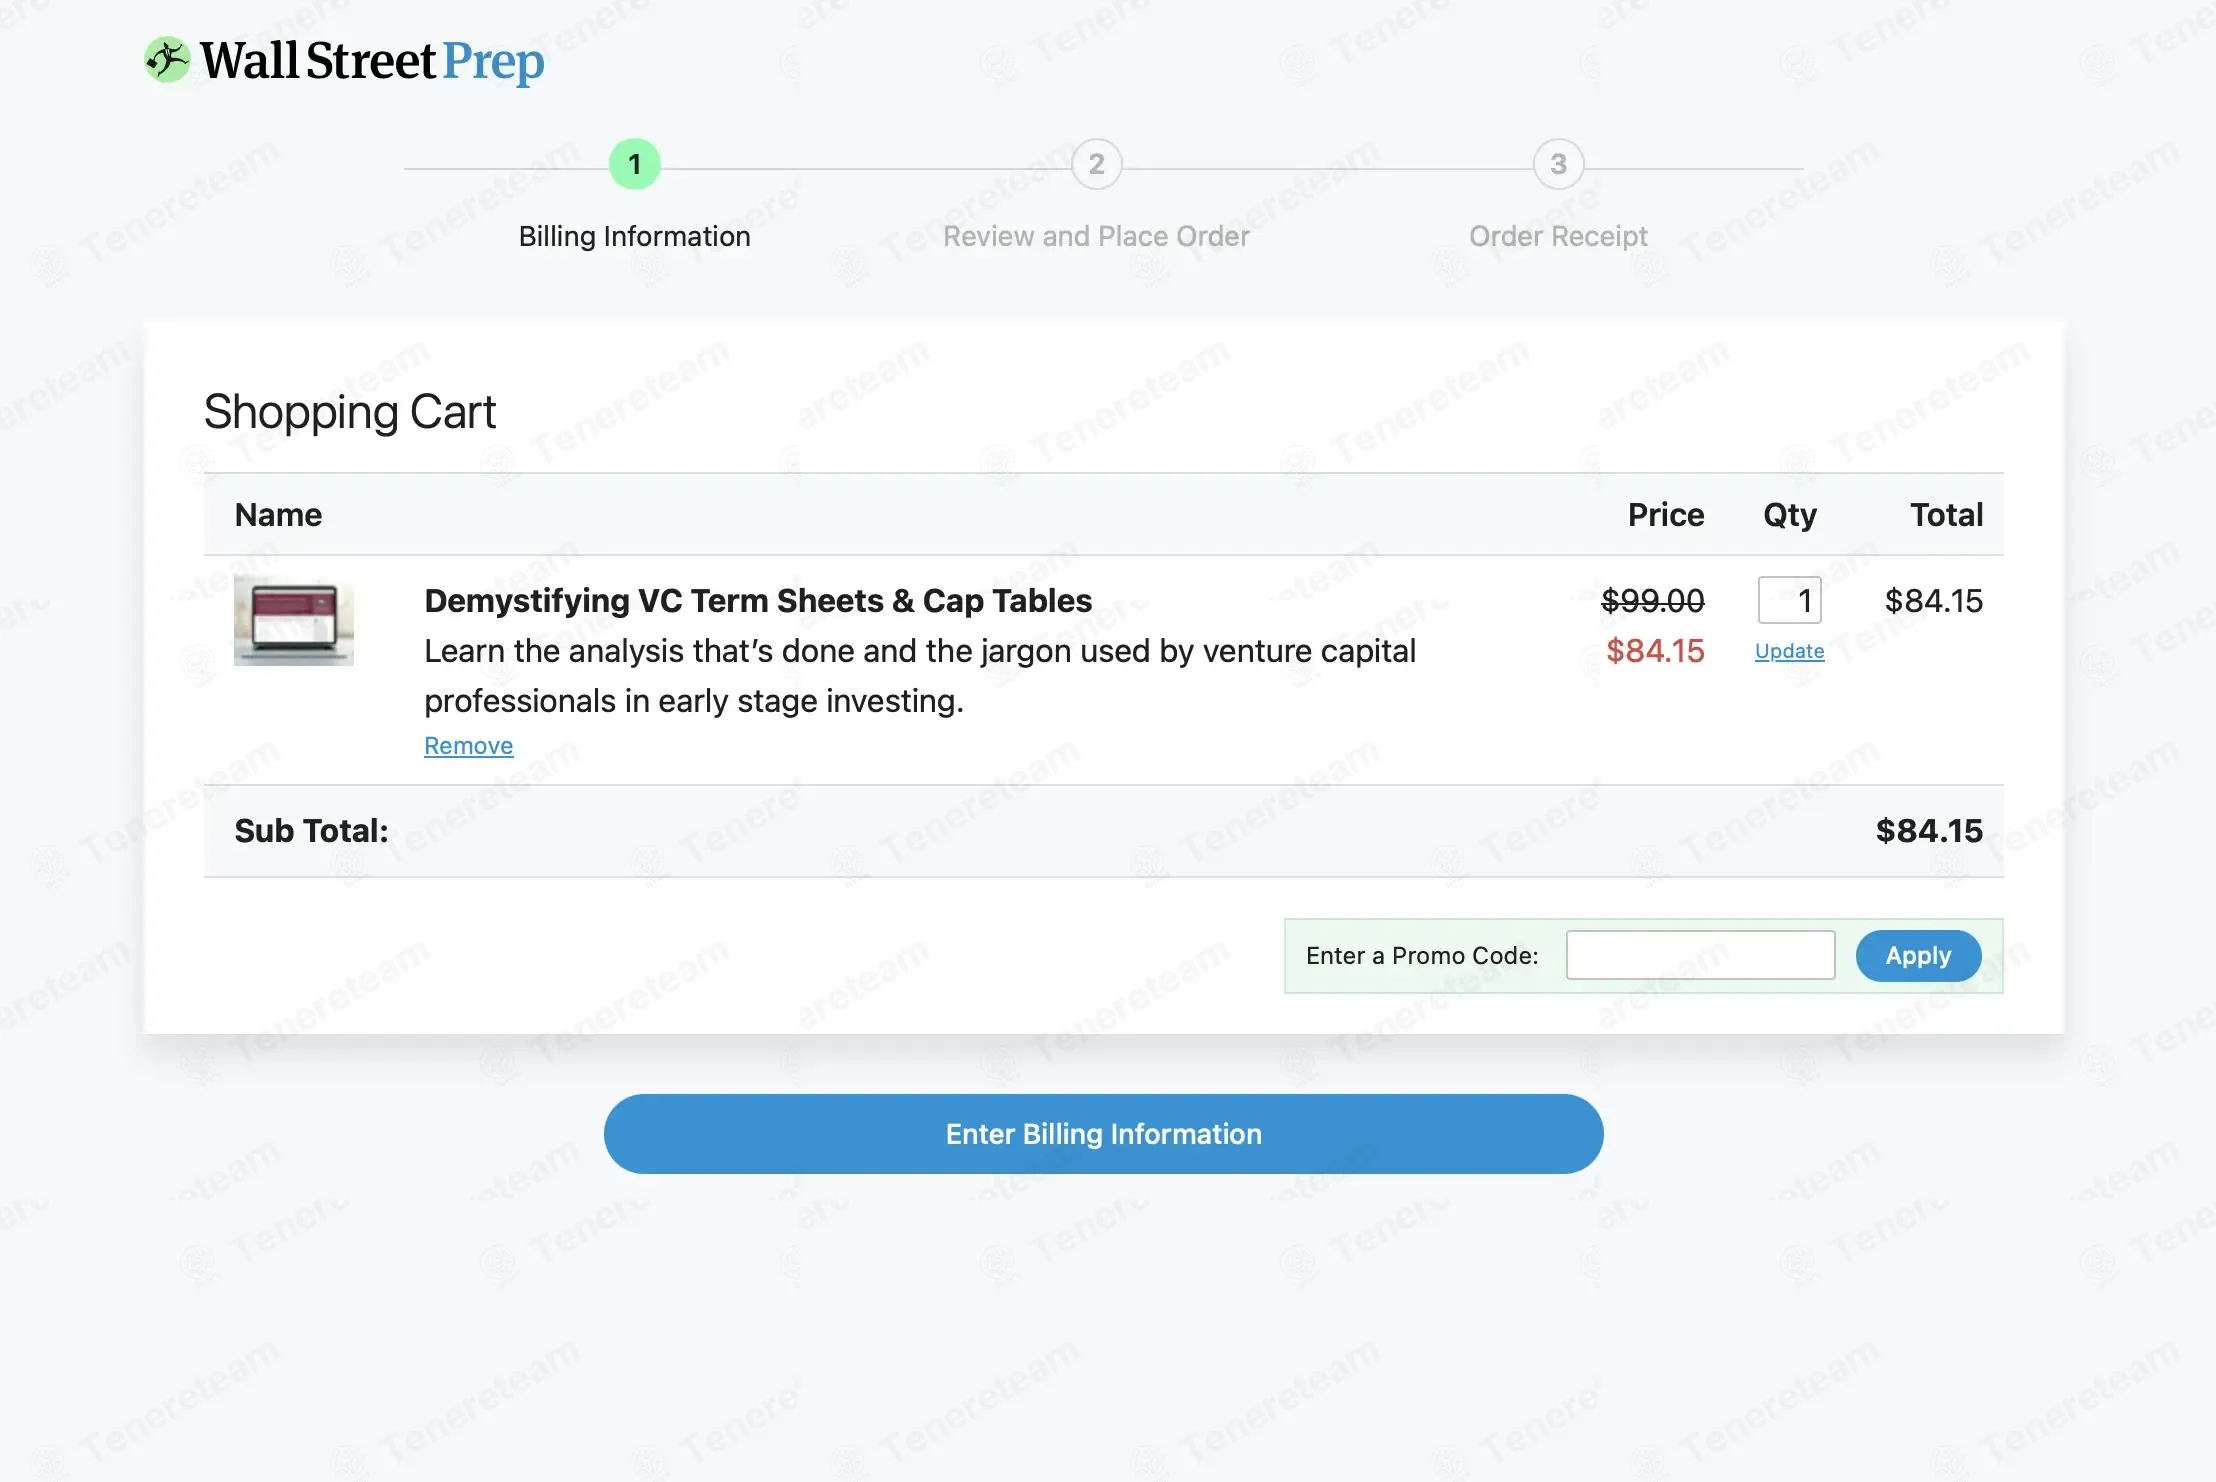
Task: Select the step 3 circle indicator
Action: (1558, 164)
